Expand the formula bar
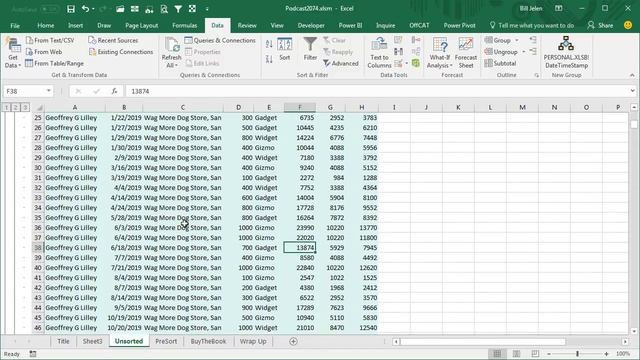This screenshot has width=640, height=360. click(x=633, y=91)
